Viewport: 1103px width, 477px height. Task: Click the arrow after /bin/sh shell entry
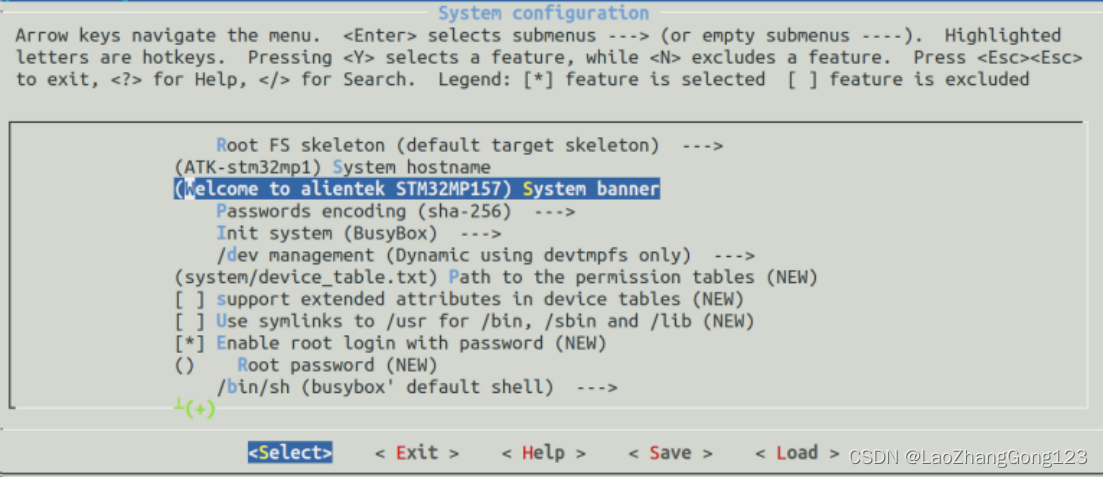(x=597, y=388)
